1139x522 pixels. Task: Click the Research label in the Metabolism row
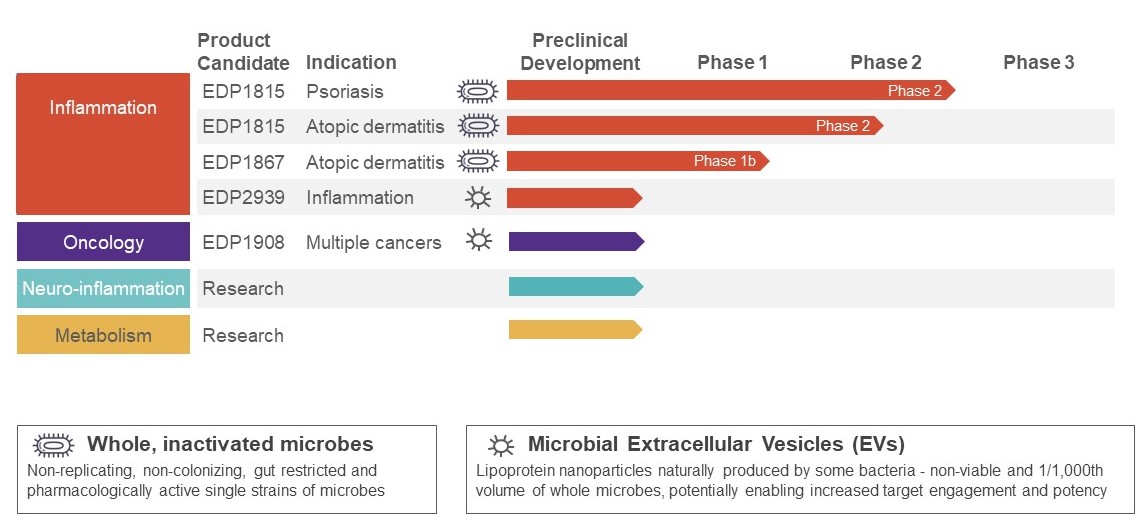[x=243, y=335]
